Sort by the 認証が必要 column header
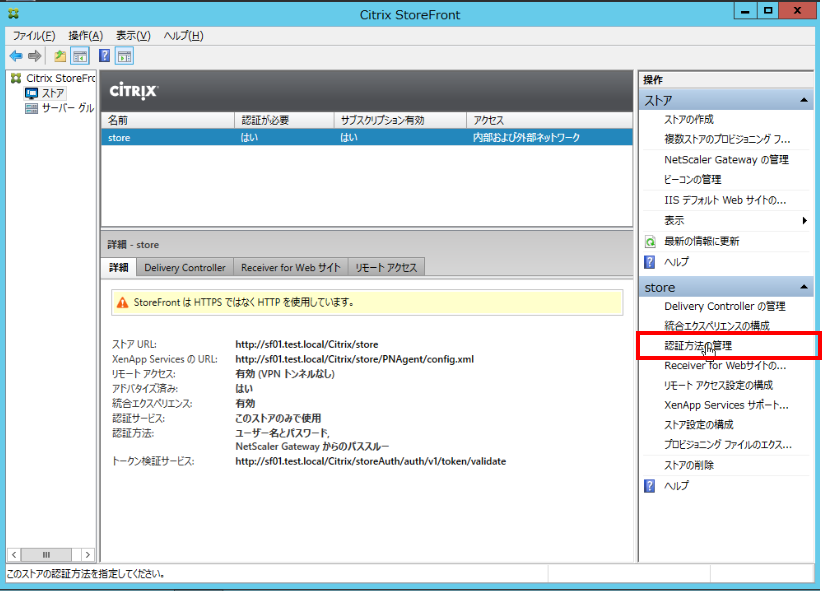Image resolution: width=822 pixels, height=591 pixels. [x=284, y=120]
